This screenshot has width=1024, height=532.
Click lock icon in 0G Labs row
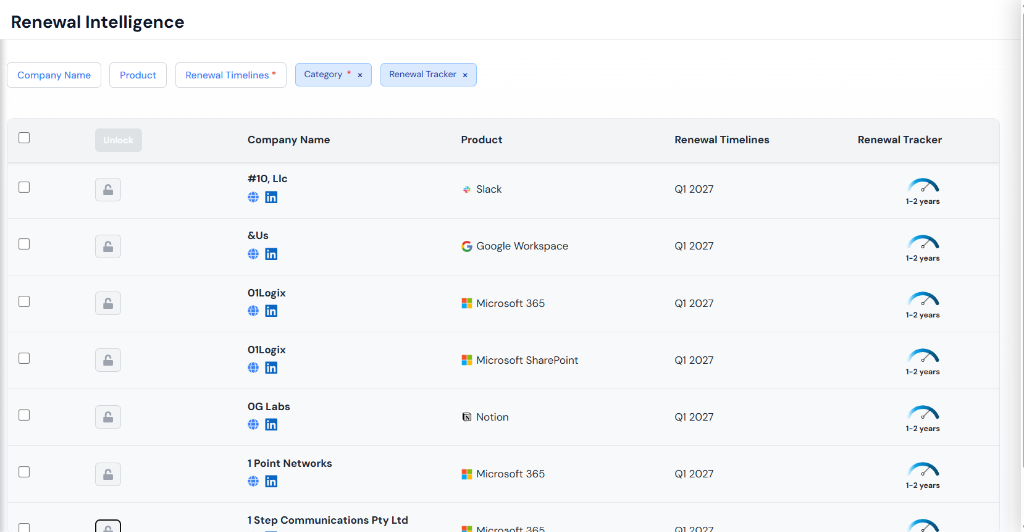coord(108,416)
